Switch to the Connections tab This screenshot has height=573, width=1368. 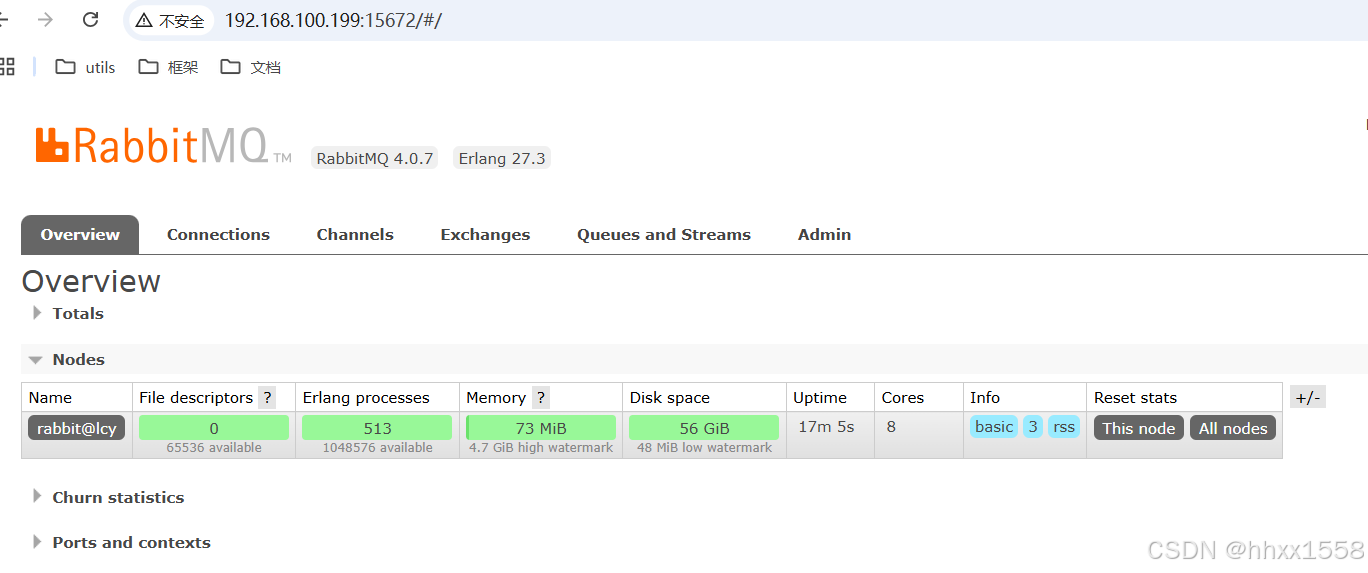(x=218, y=235)
